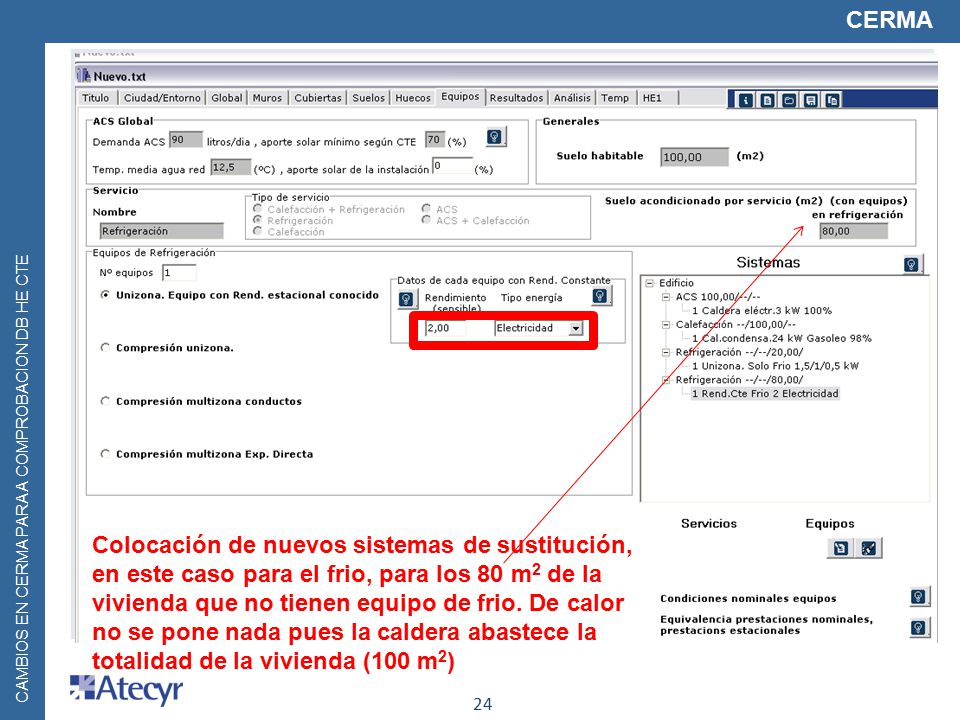Open the Electricidad energy type dropdown
This screenshot has height=720, width=960.
pos(576,329)
